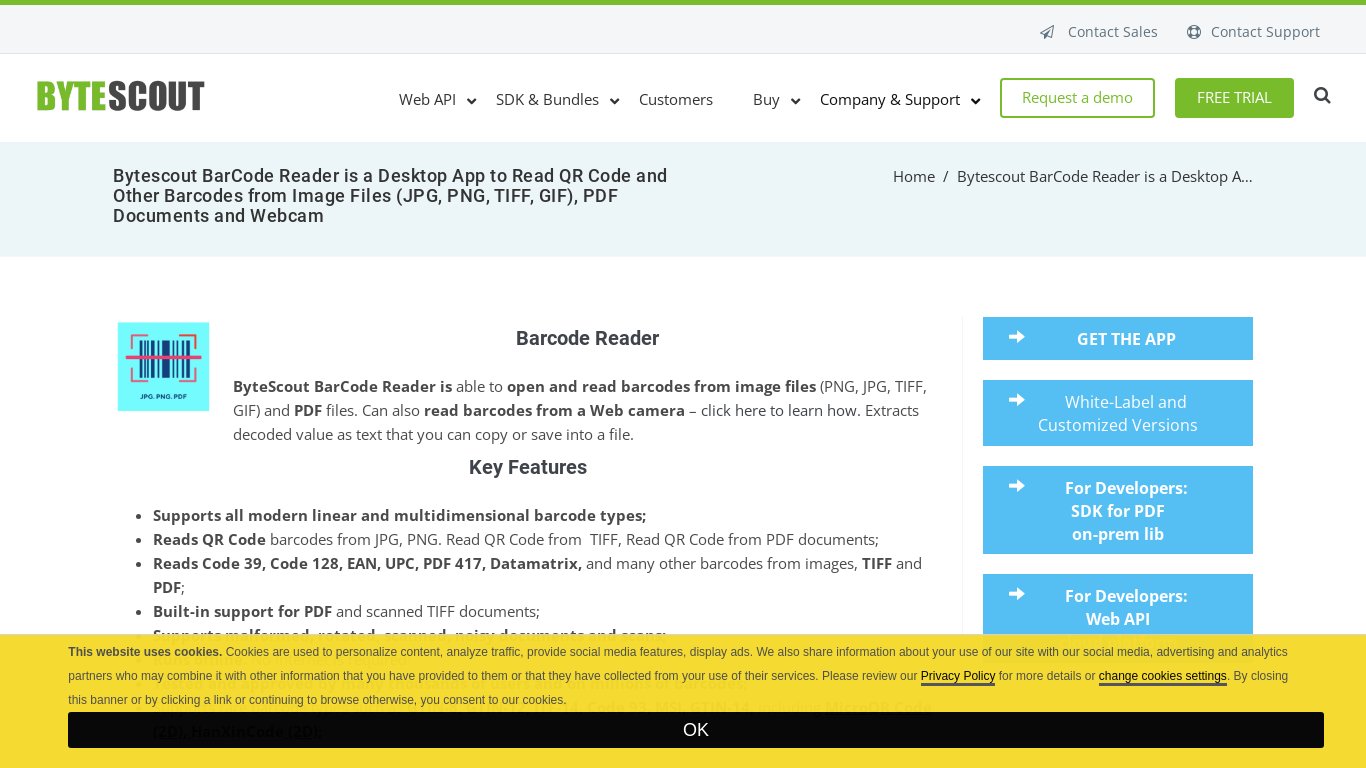
Task: Open the Company & Support menu
Action: click(x=890, y=100)
